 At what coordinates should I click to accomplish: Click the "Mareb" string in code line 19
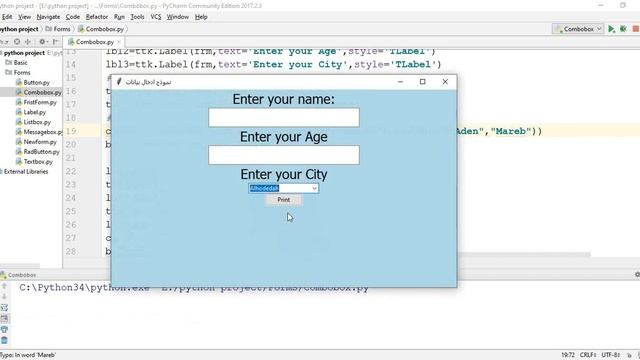click(x=511, y=131)
